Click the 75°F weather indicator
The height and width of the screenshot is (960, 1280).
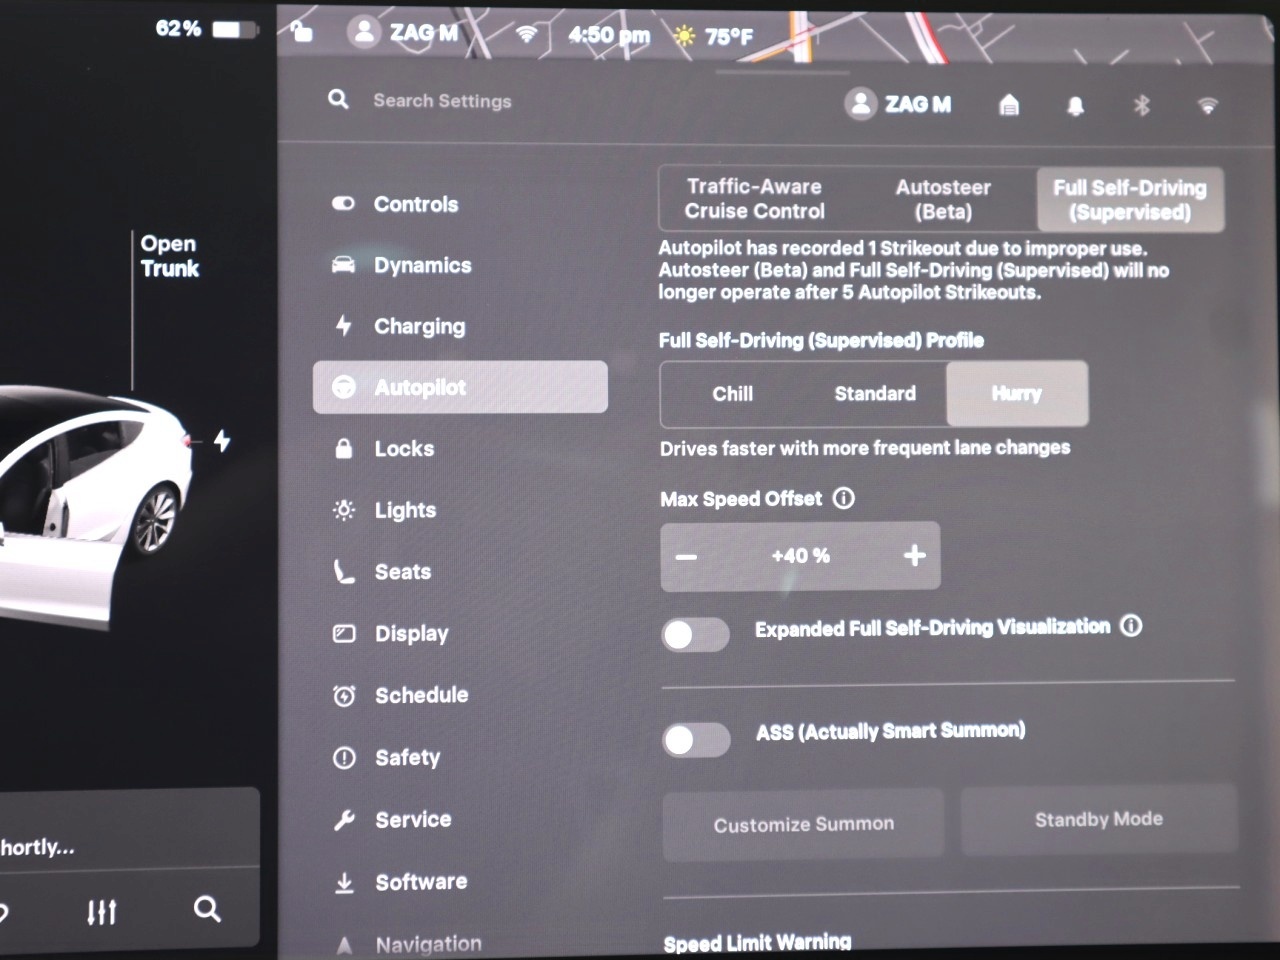pyautogui.click(x=713, y=37)
